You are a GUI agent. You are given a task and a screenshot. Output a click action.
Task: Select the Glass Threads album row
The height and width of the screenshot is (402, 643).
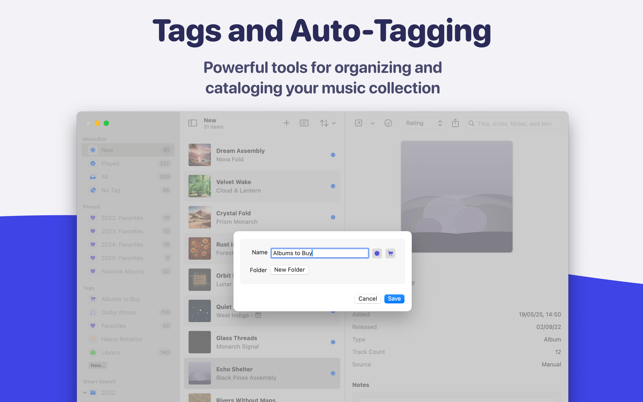pyautogui.click(x=262, y=342)
